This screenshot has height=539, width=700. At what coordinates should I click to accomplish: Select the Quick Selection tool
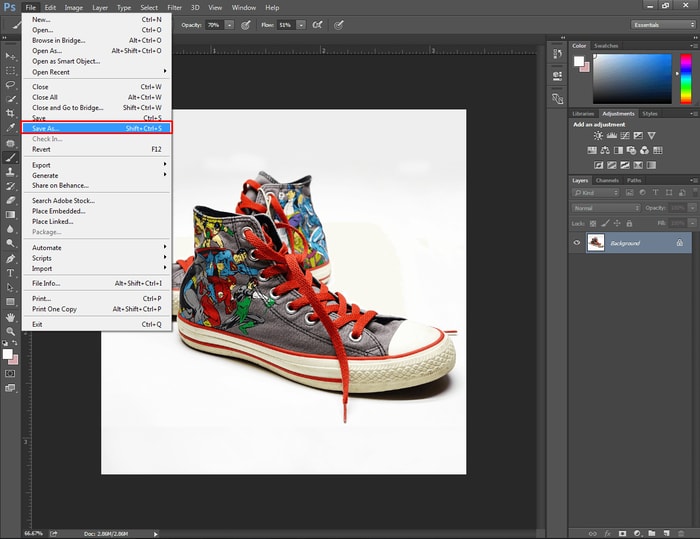(10, 99)
